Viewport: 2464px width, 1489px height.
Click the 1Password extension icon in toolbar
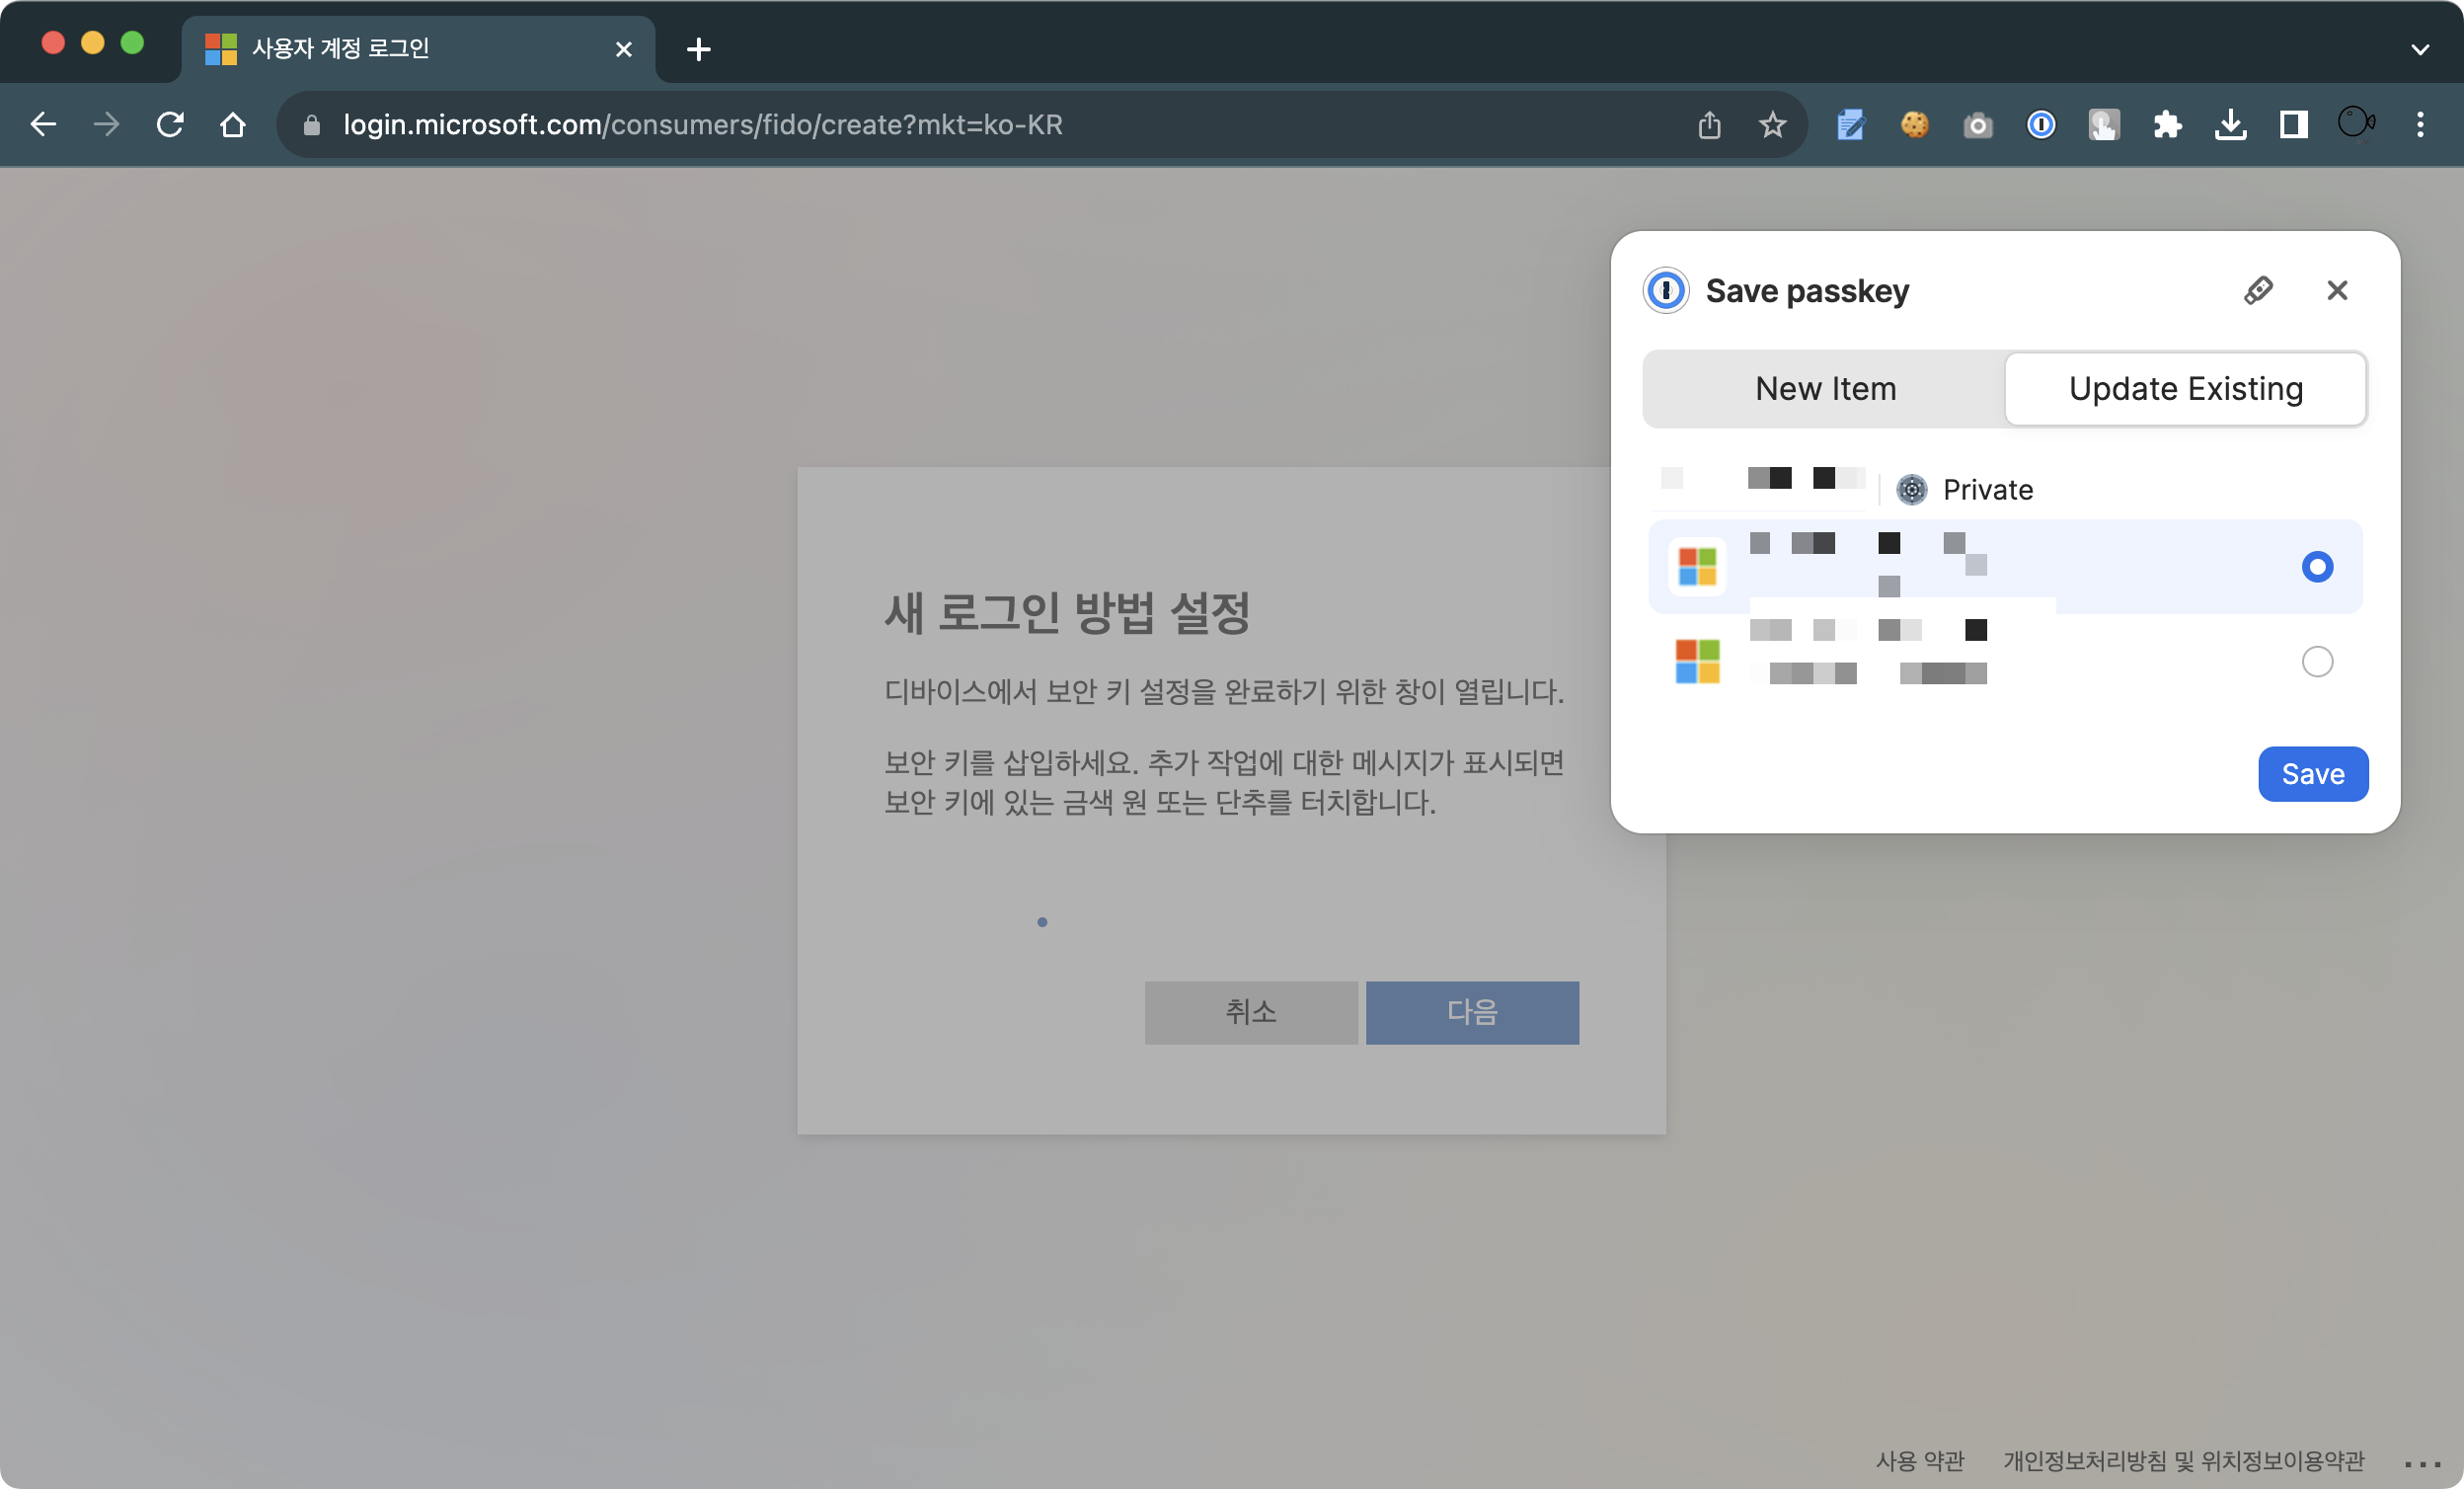point(2040,125)
